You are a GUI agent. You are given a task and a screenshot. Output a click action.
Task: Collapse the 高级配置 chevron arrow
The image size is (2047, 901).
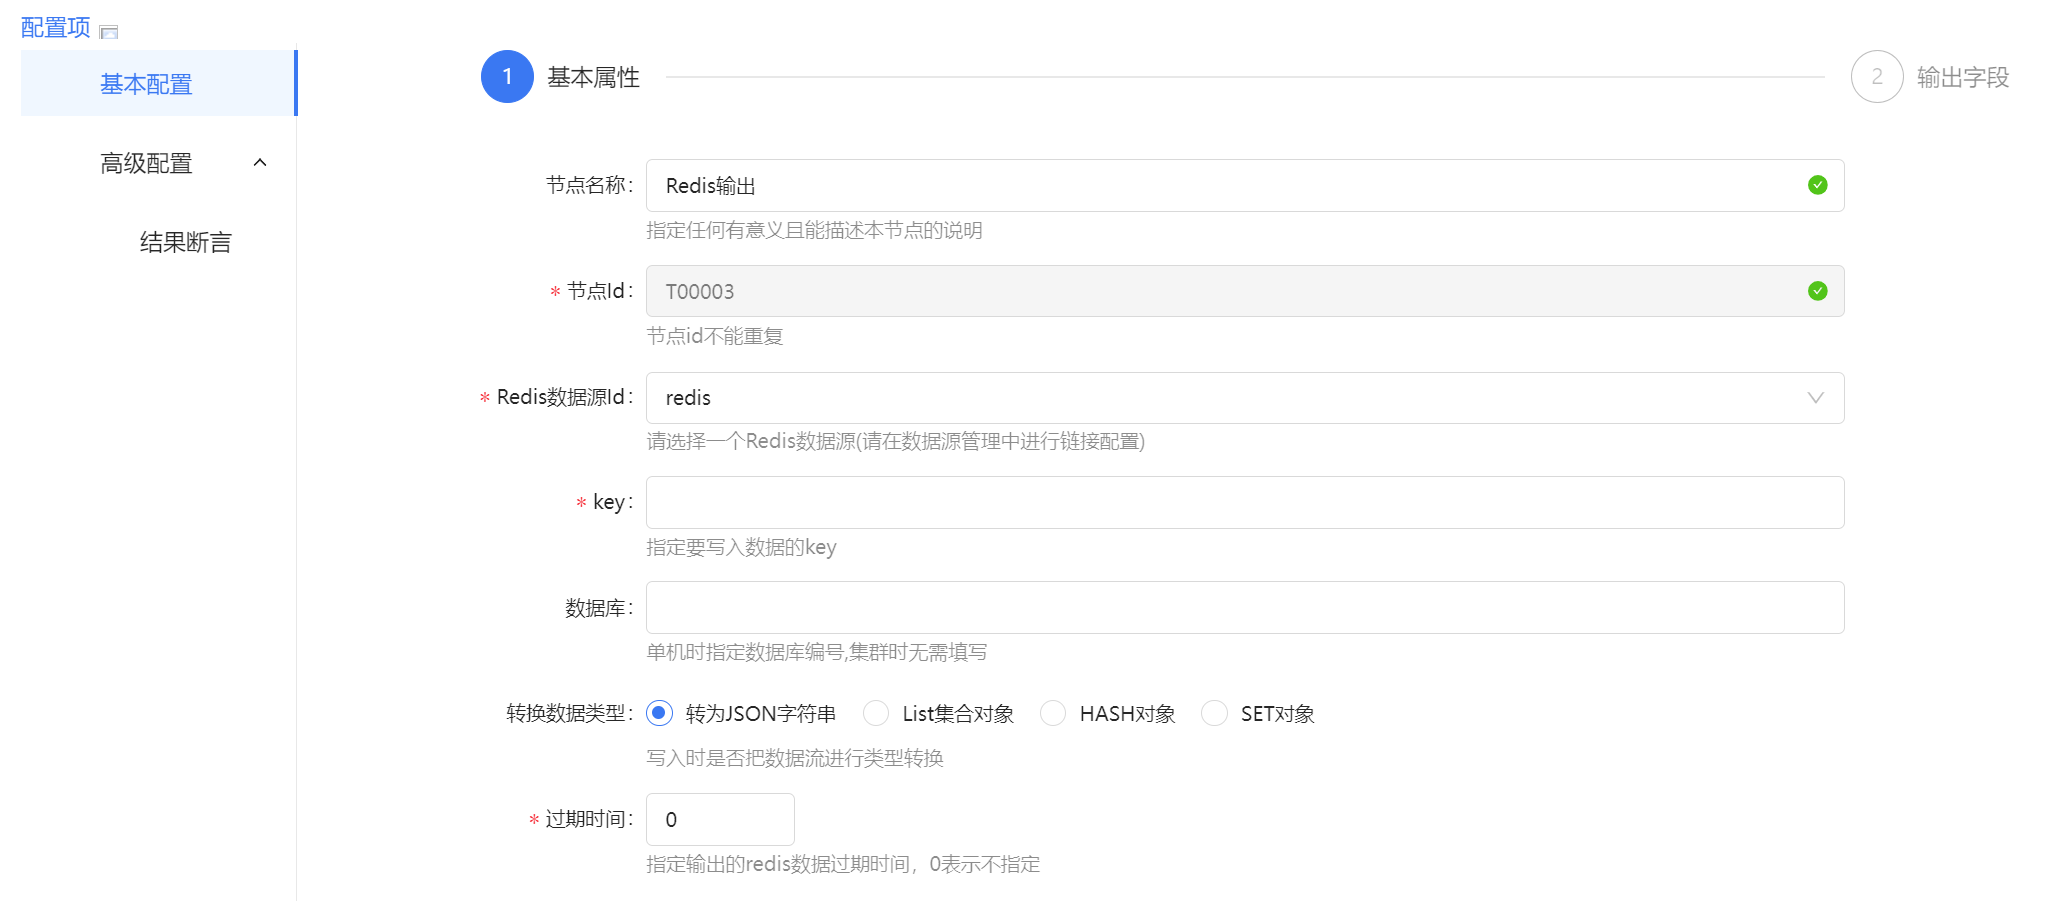(x=260, y=163)
